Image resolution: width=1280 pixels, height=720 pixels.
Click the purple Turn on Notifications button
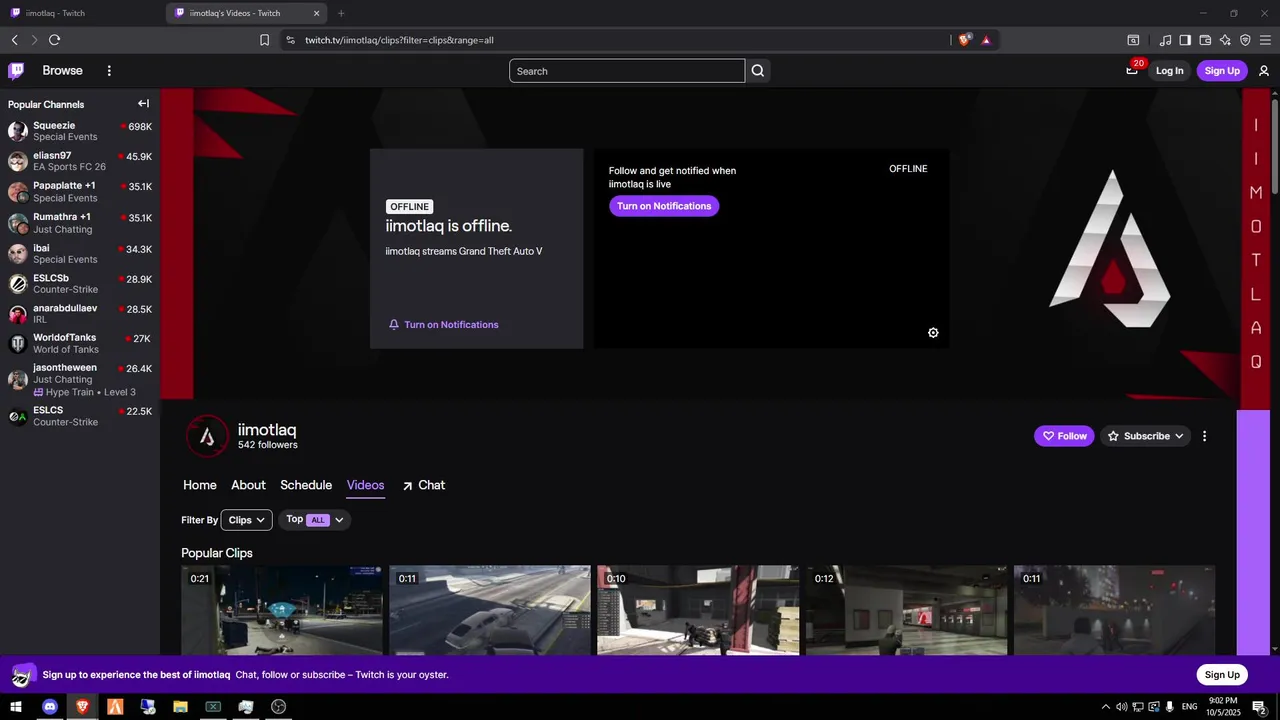pos(664,206)
